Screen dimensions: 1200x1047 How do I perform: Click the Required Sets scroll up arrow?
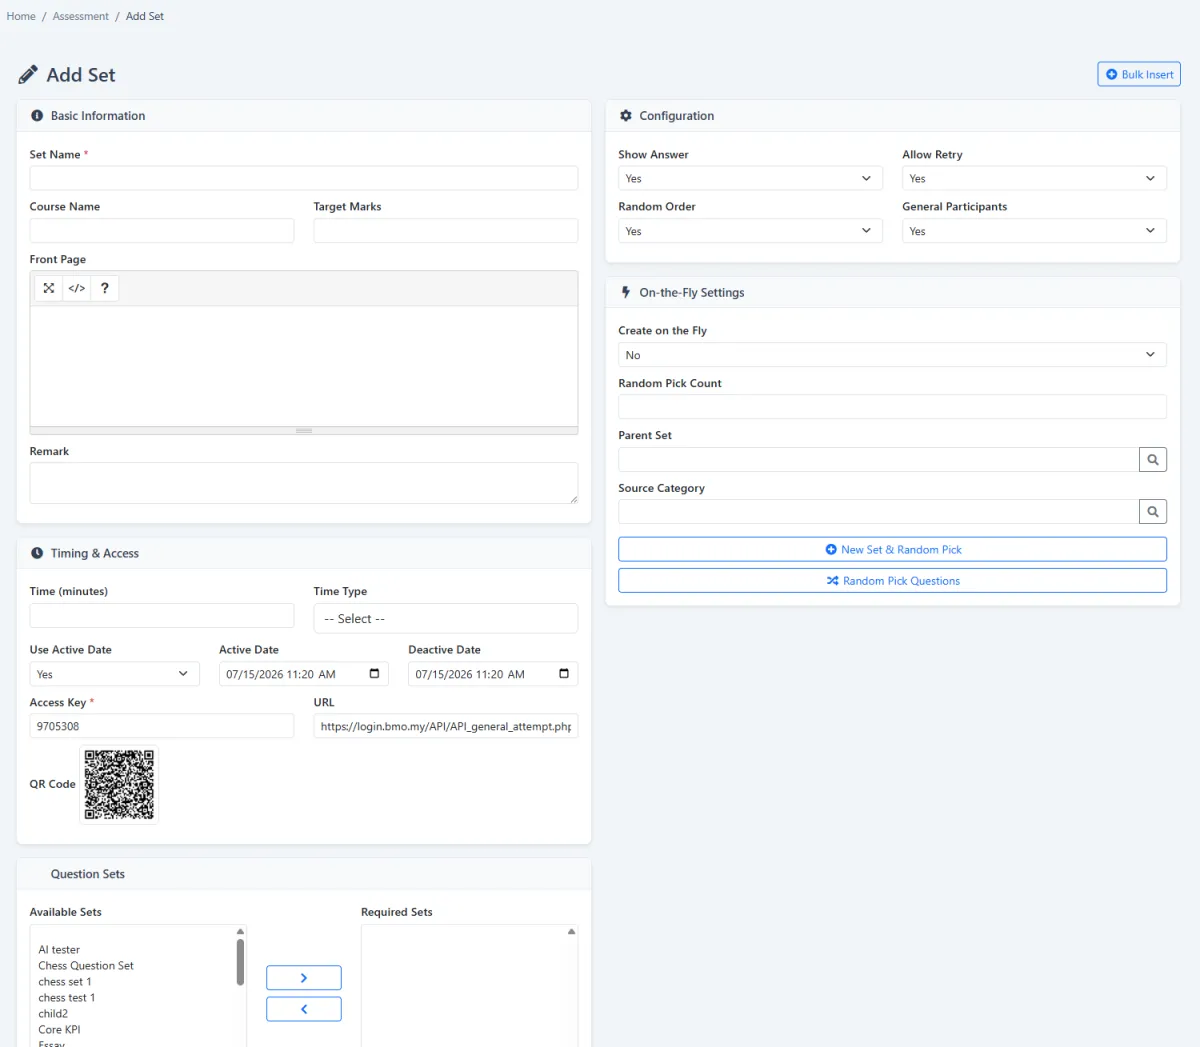(x=571, y=931)
